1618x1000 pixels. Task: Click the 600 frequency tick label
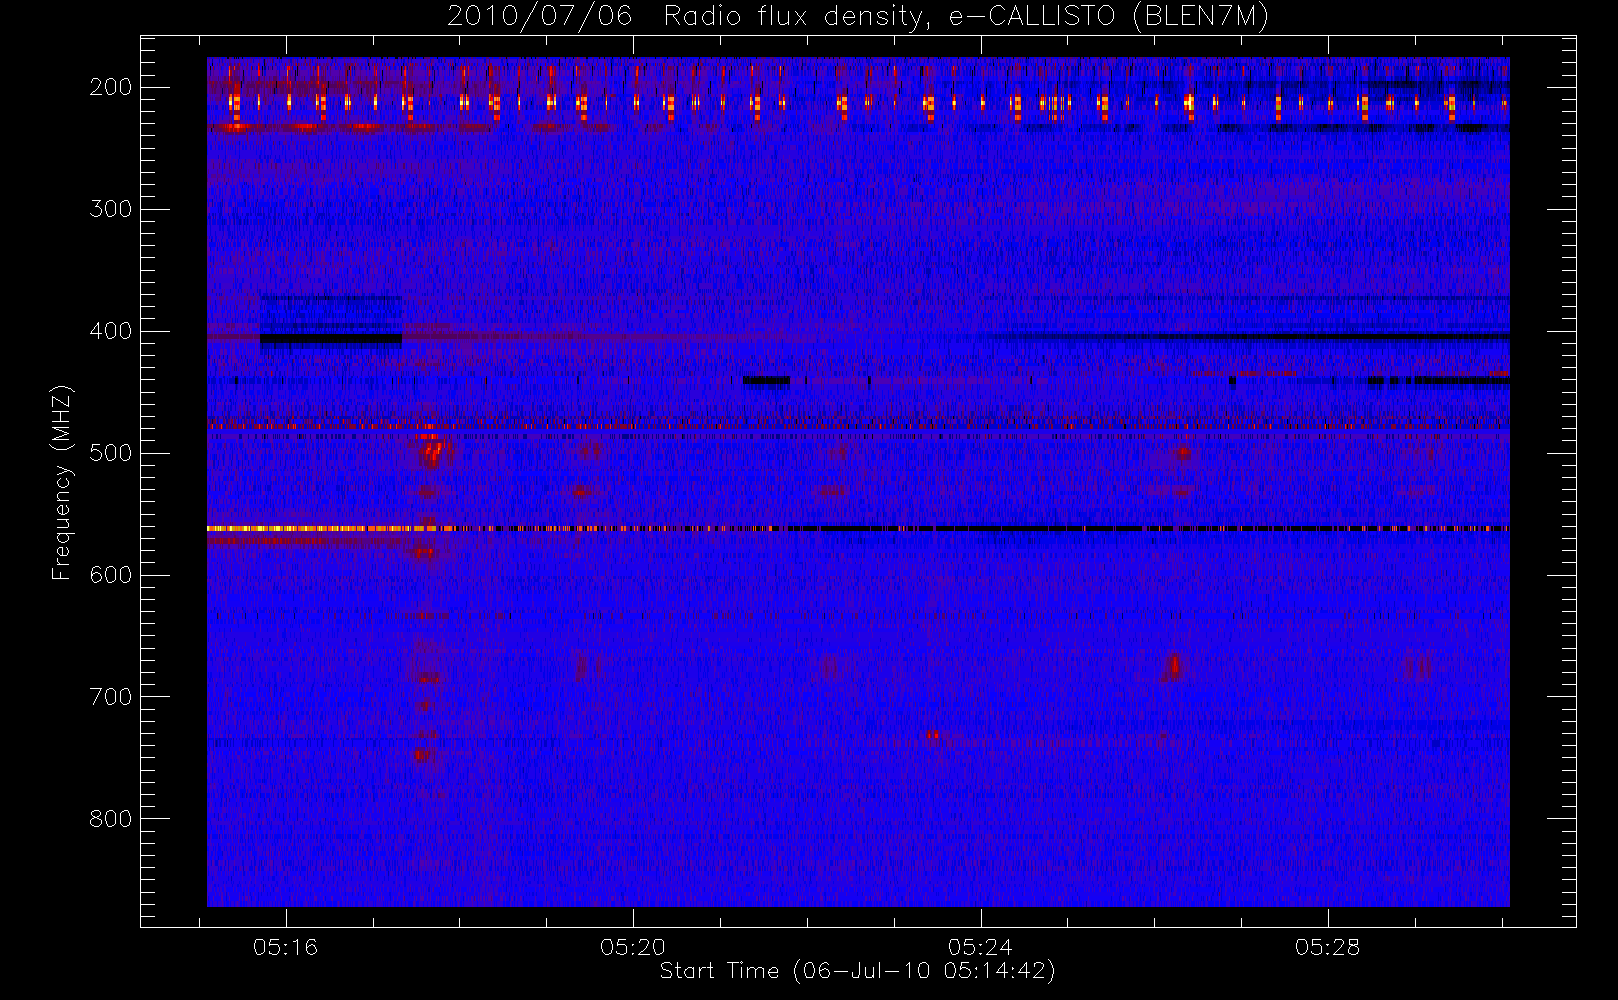(x=111, y=575)
